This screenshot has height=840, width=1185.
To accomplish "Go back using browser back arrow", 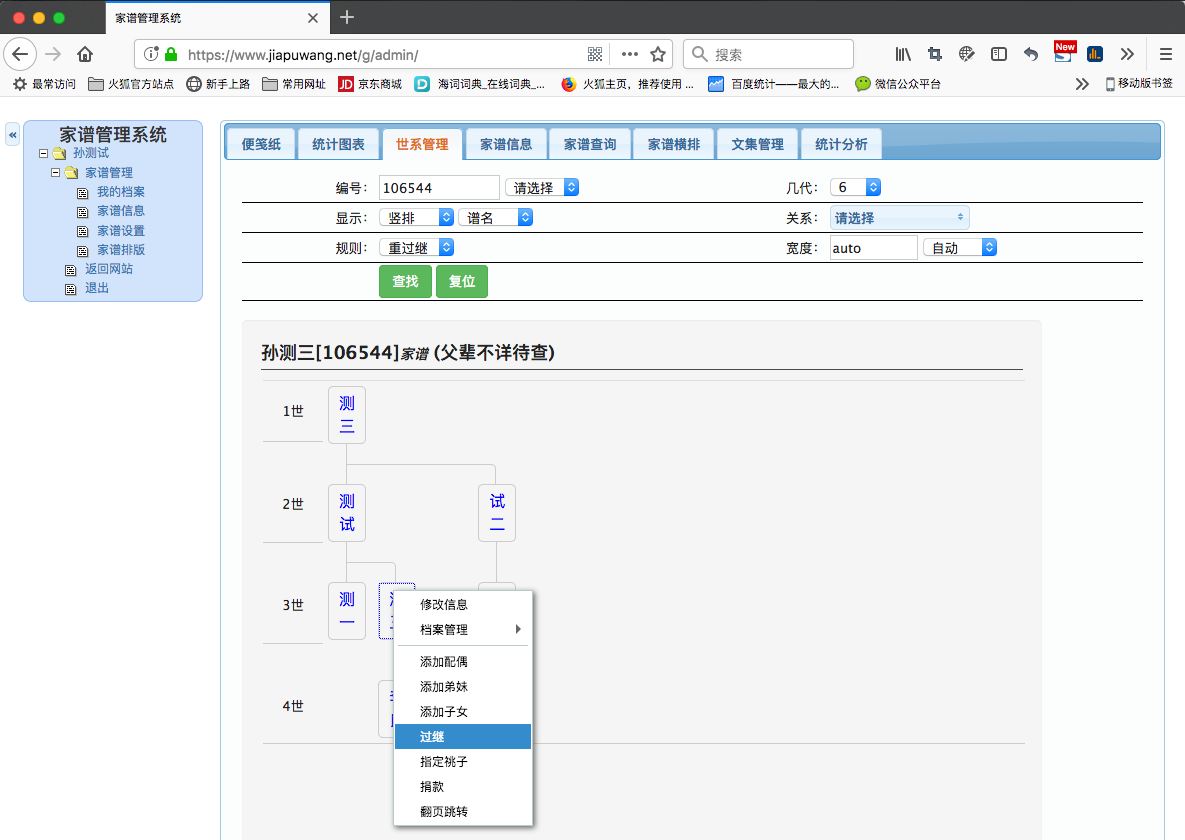I will [20, 54].
